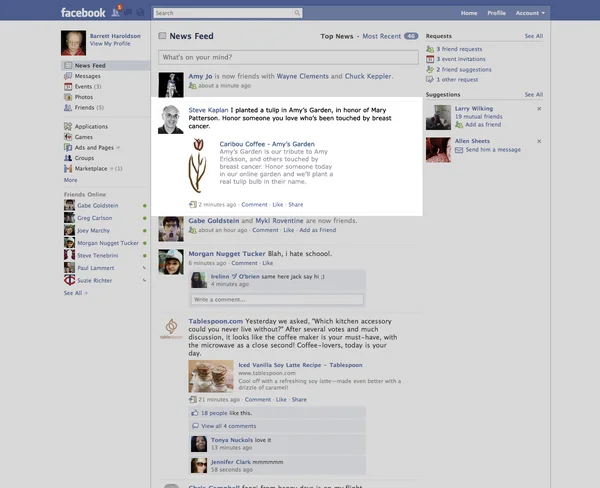Click Send him a message link
The height and width of the screenshot is (488, 600).
coord(493,150)
